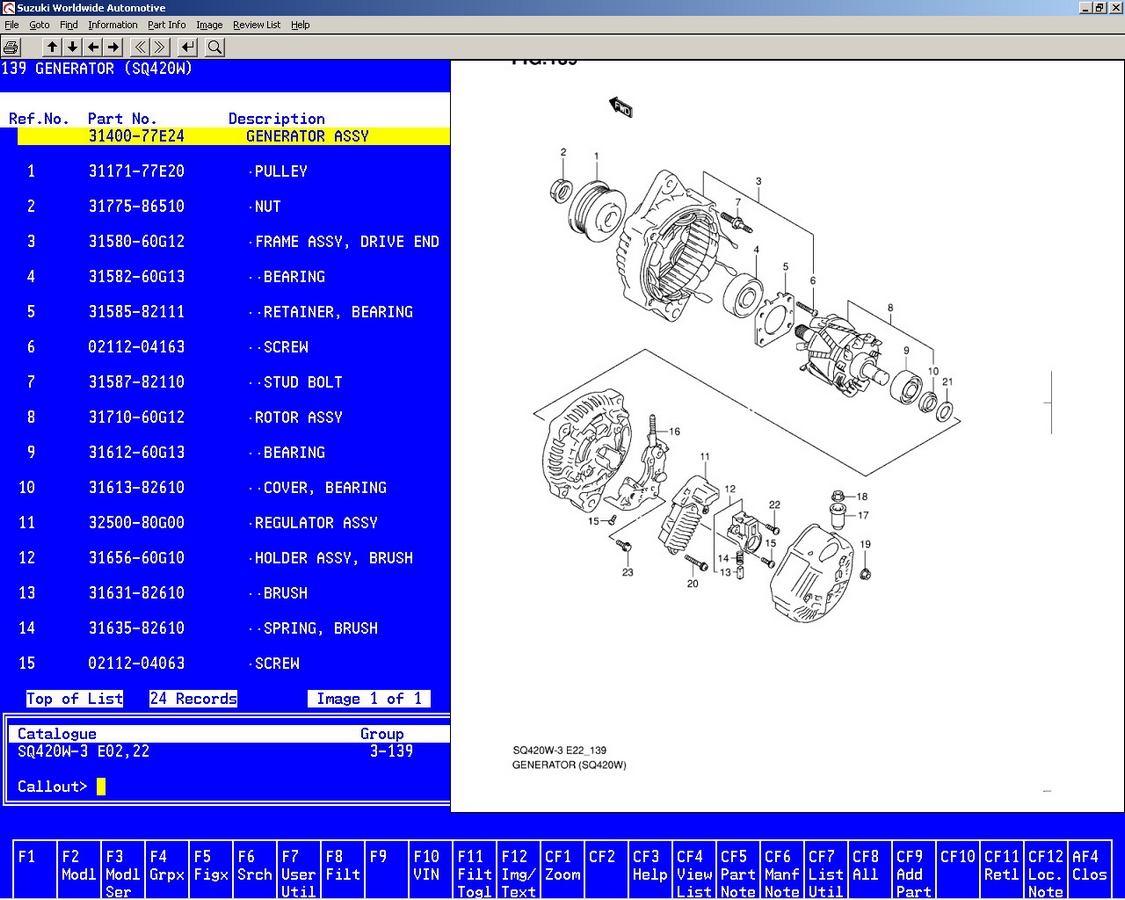1125x900 pixels.
Task: Click the F2 Modl function button
Action: pos(79,870)
